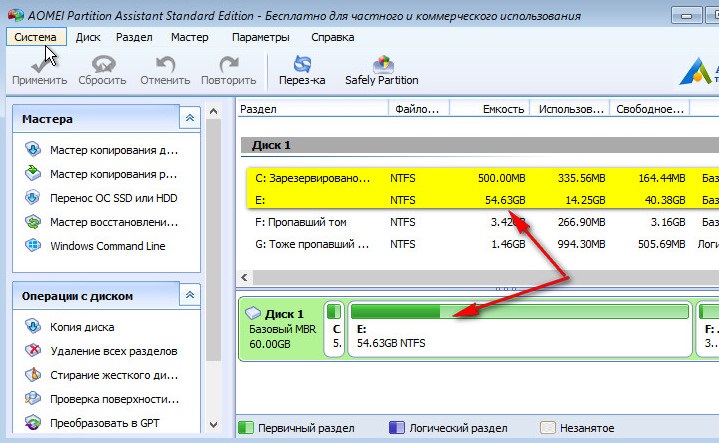The width and height of the screenshot is (719, 443).
Task: Select the F: Пропавший том partition row
Action: (x=479, y=222)
